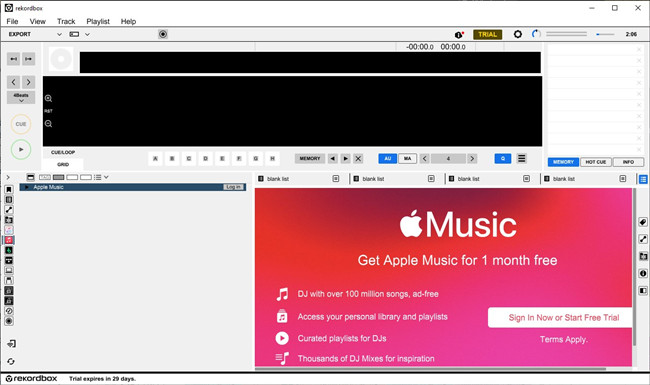The width and height of the screenshot is (650, 385).
Task: Switch to the INFO tab
Action: coord(628,162)
